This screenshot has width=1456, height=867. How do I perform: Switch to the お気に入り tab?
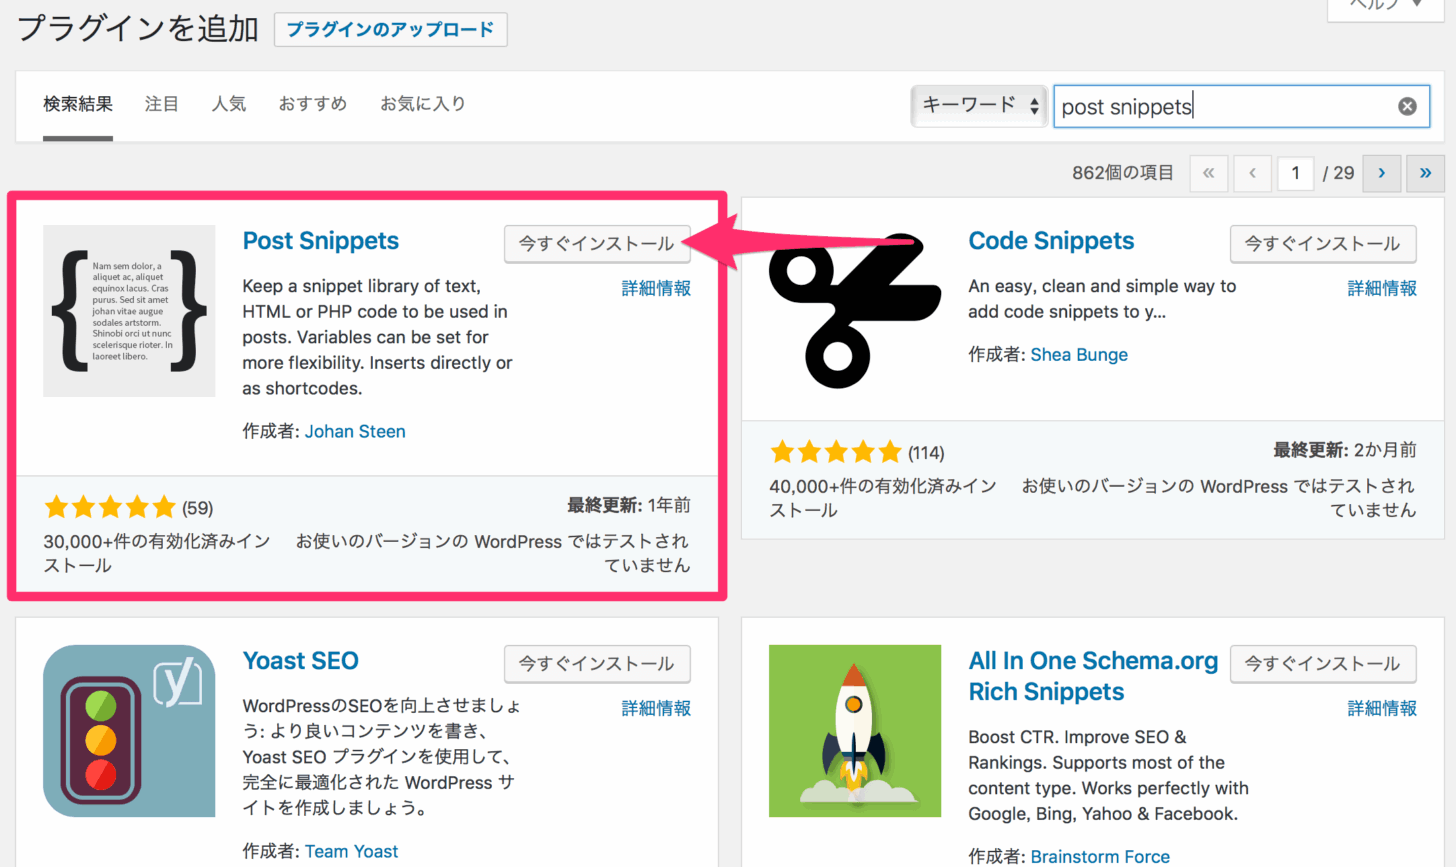pyautogui.click(x=423, y=104)
